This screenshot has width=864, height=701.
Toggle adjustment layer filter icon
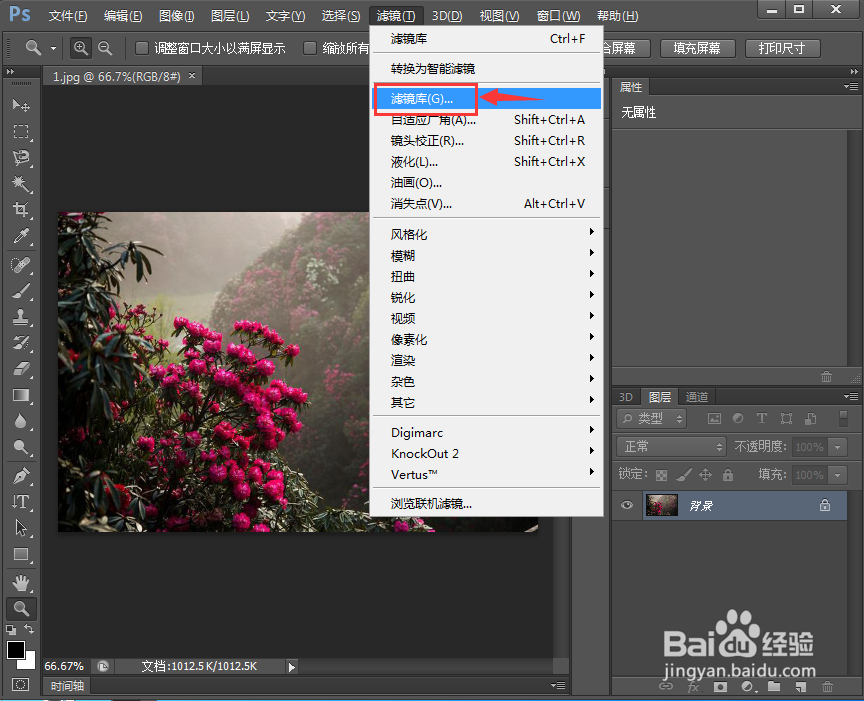(738, 418)
